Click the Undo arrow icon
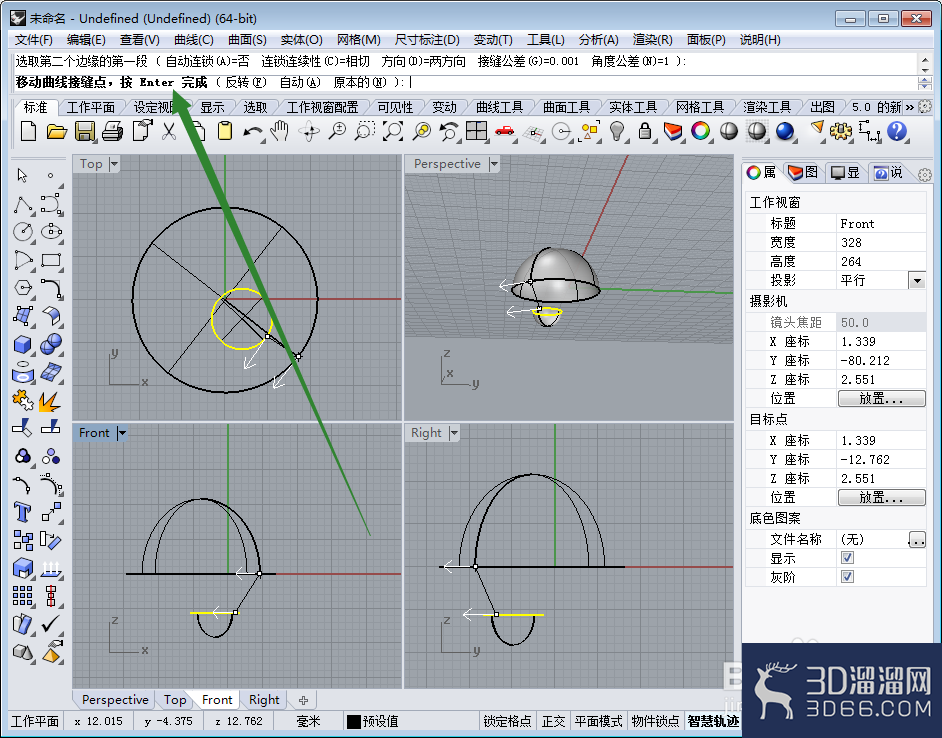The width and height of the screenshot is (942, 738). pyautogui.click(x=253, y=131)
